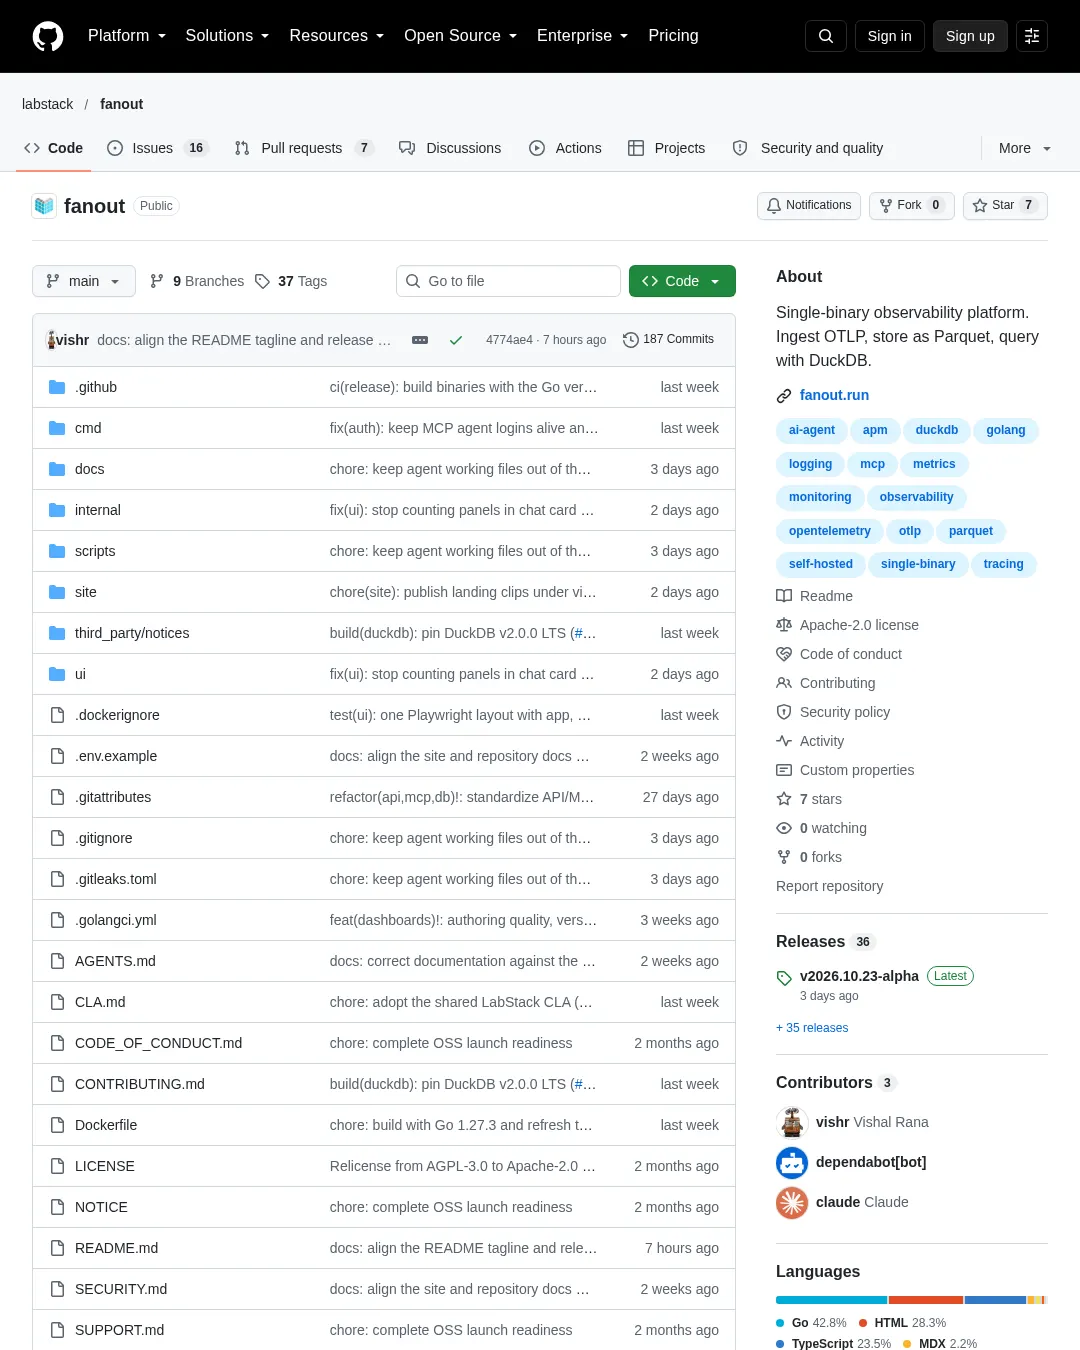Open the green Code dropdown button
Screen dimensions: 1080x1350
pyautogui.click(x=682, y=281)
